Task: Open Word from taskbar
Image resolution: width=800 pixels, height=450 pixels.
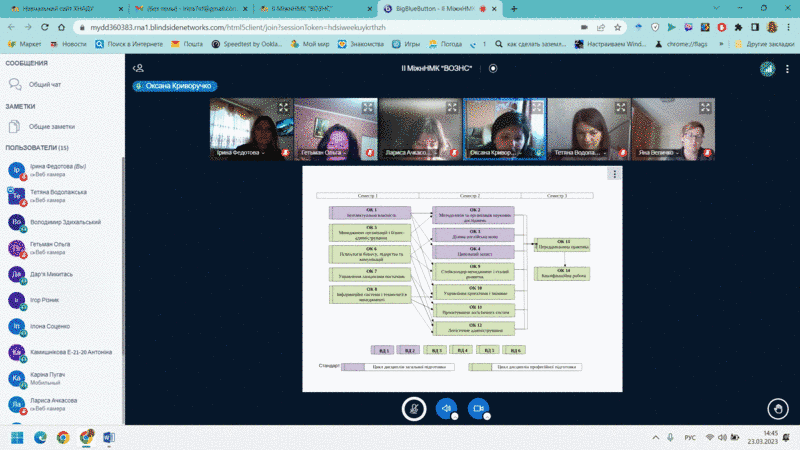Action: click(109, 438)
